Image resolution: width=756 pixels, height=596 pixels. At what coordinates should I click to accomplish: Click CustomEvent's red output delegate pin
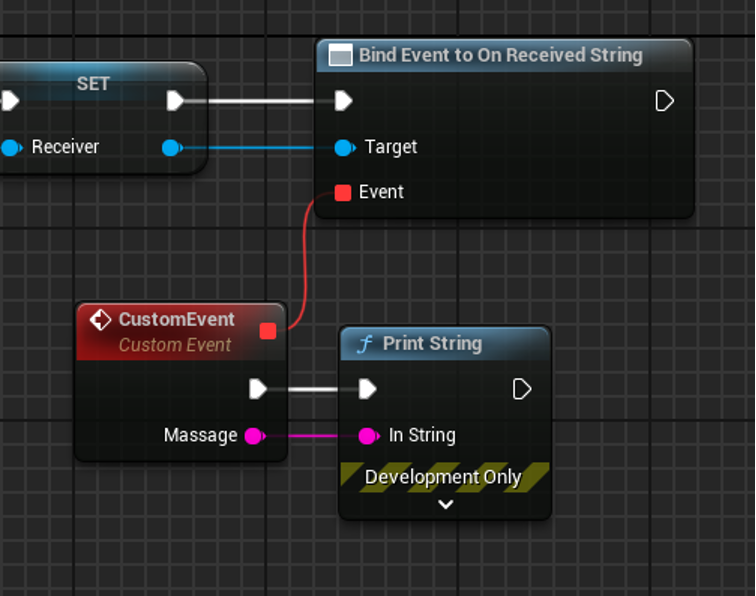(267, 331)
